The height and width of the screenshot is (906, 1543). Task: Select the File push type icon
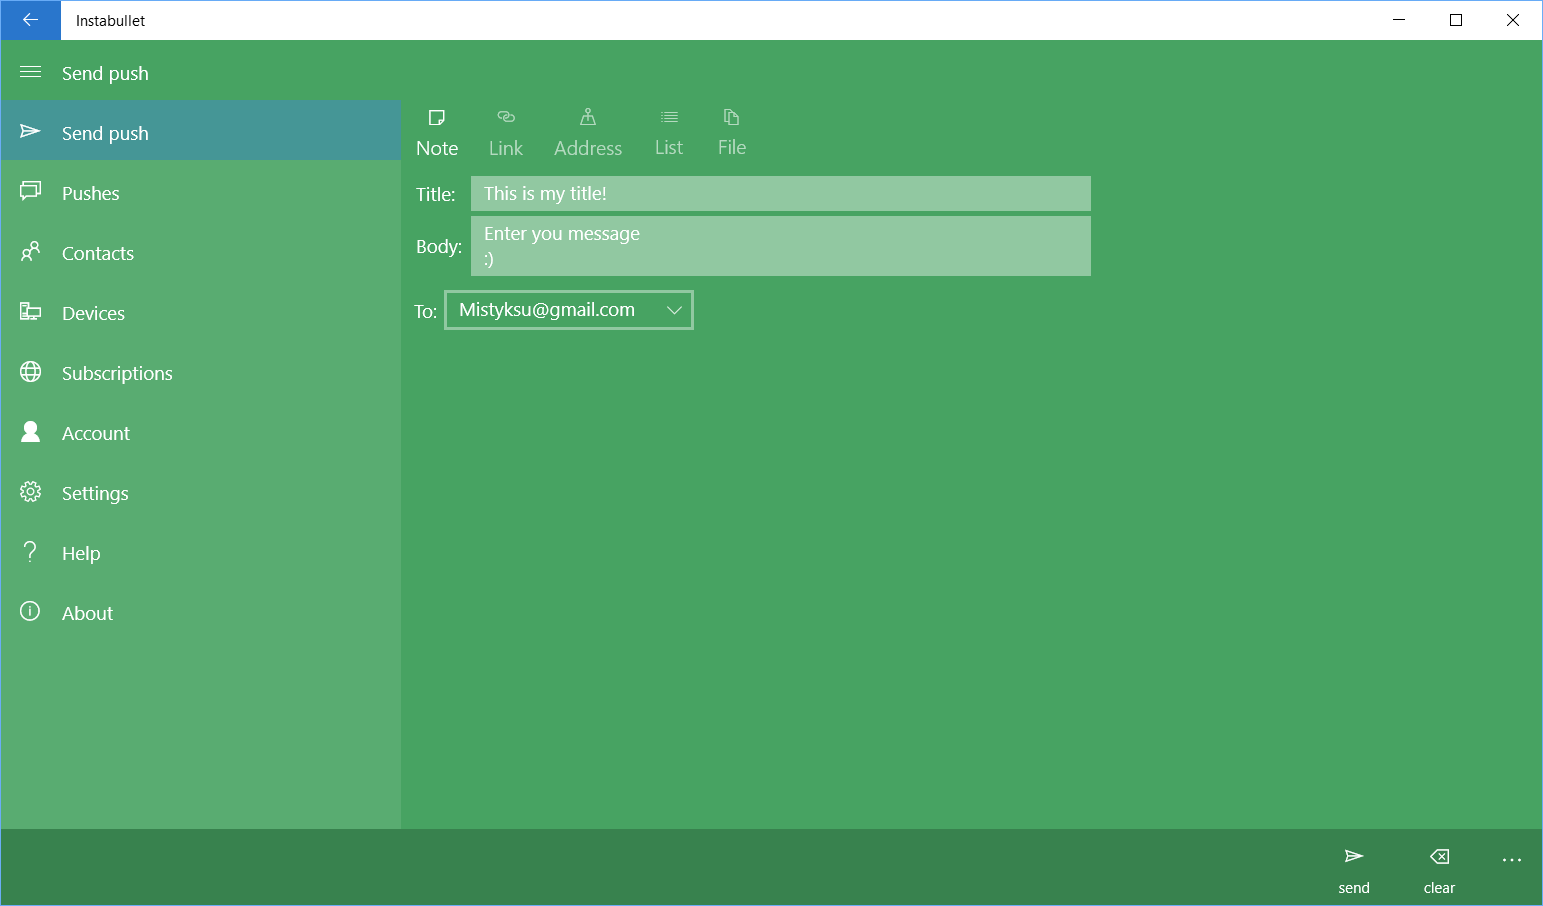click(x=731, y=130)
